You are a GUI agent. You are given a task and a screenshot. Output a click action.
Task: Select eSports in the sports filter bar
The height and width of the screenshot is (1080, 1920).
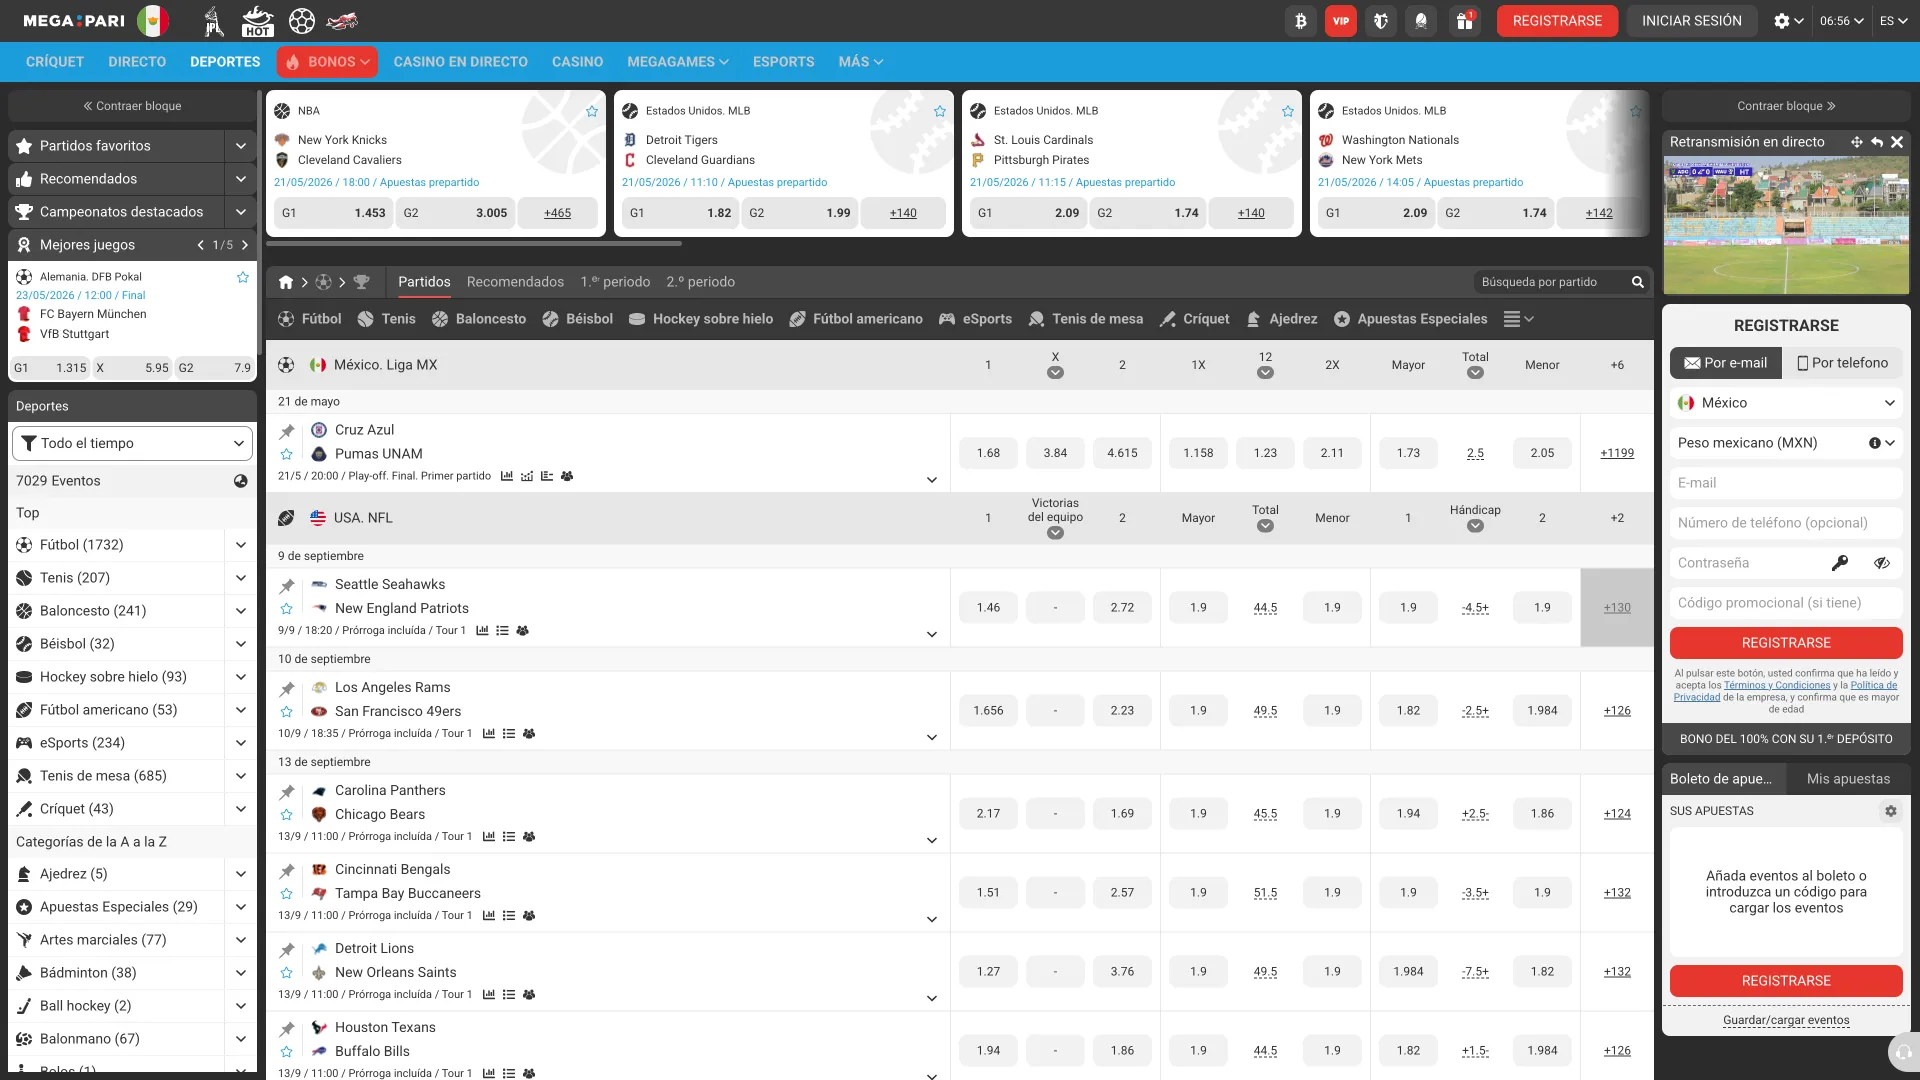(x=975, y=319)
